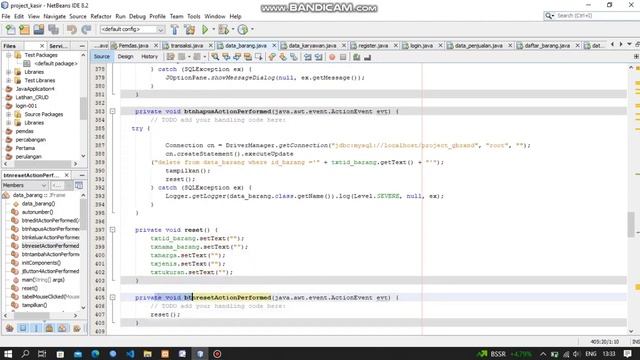640x360 pixels.
Task: Toggle the Navigator view-mode button beside the Members dropdown
Action: coord(79,185)
